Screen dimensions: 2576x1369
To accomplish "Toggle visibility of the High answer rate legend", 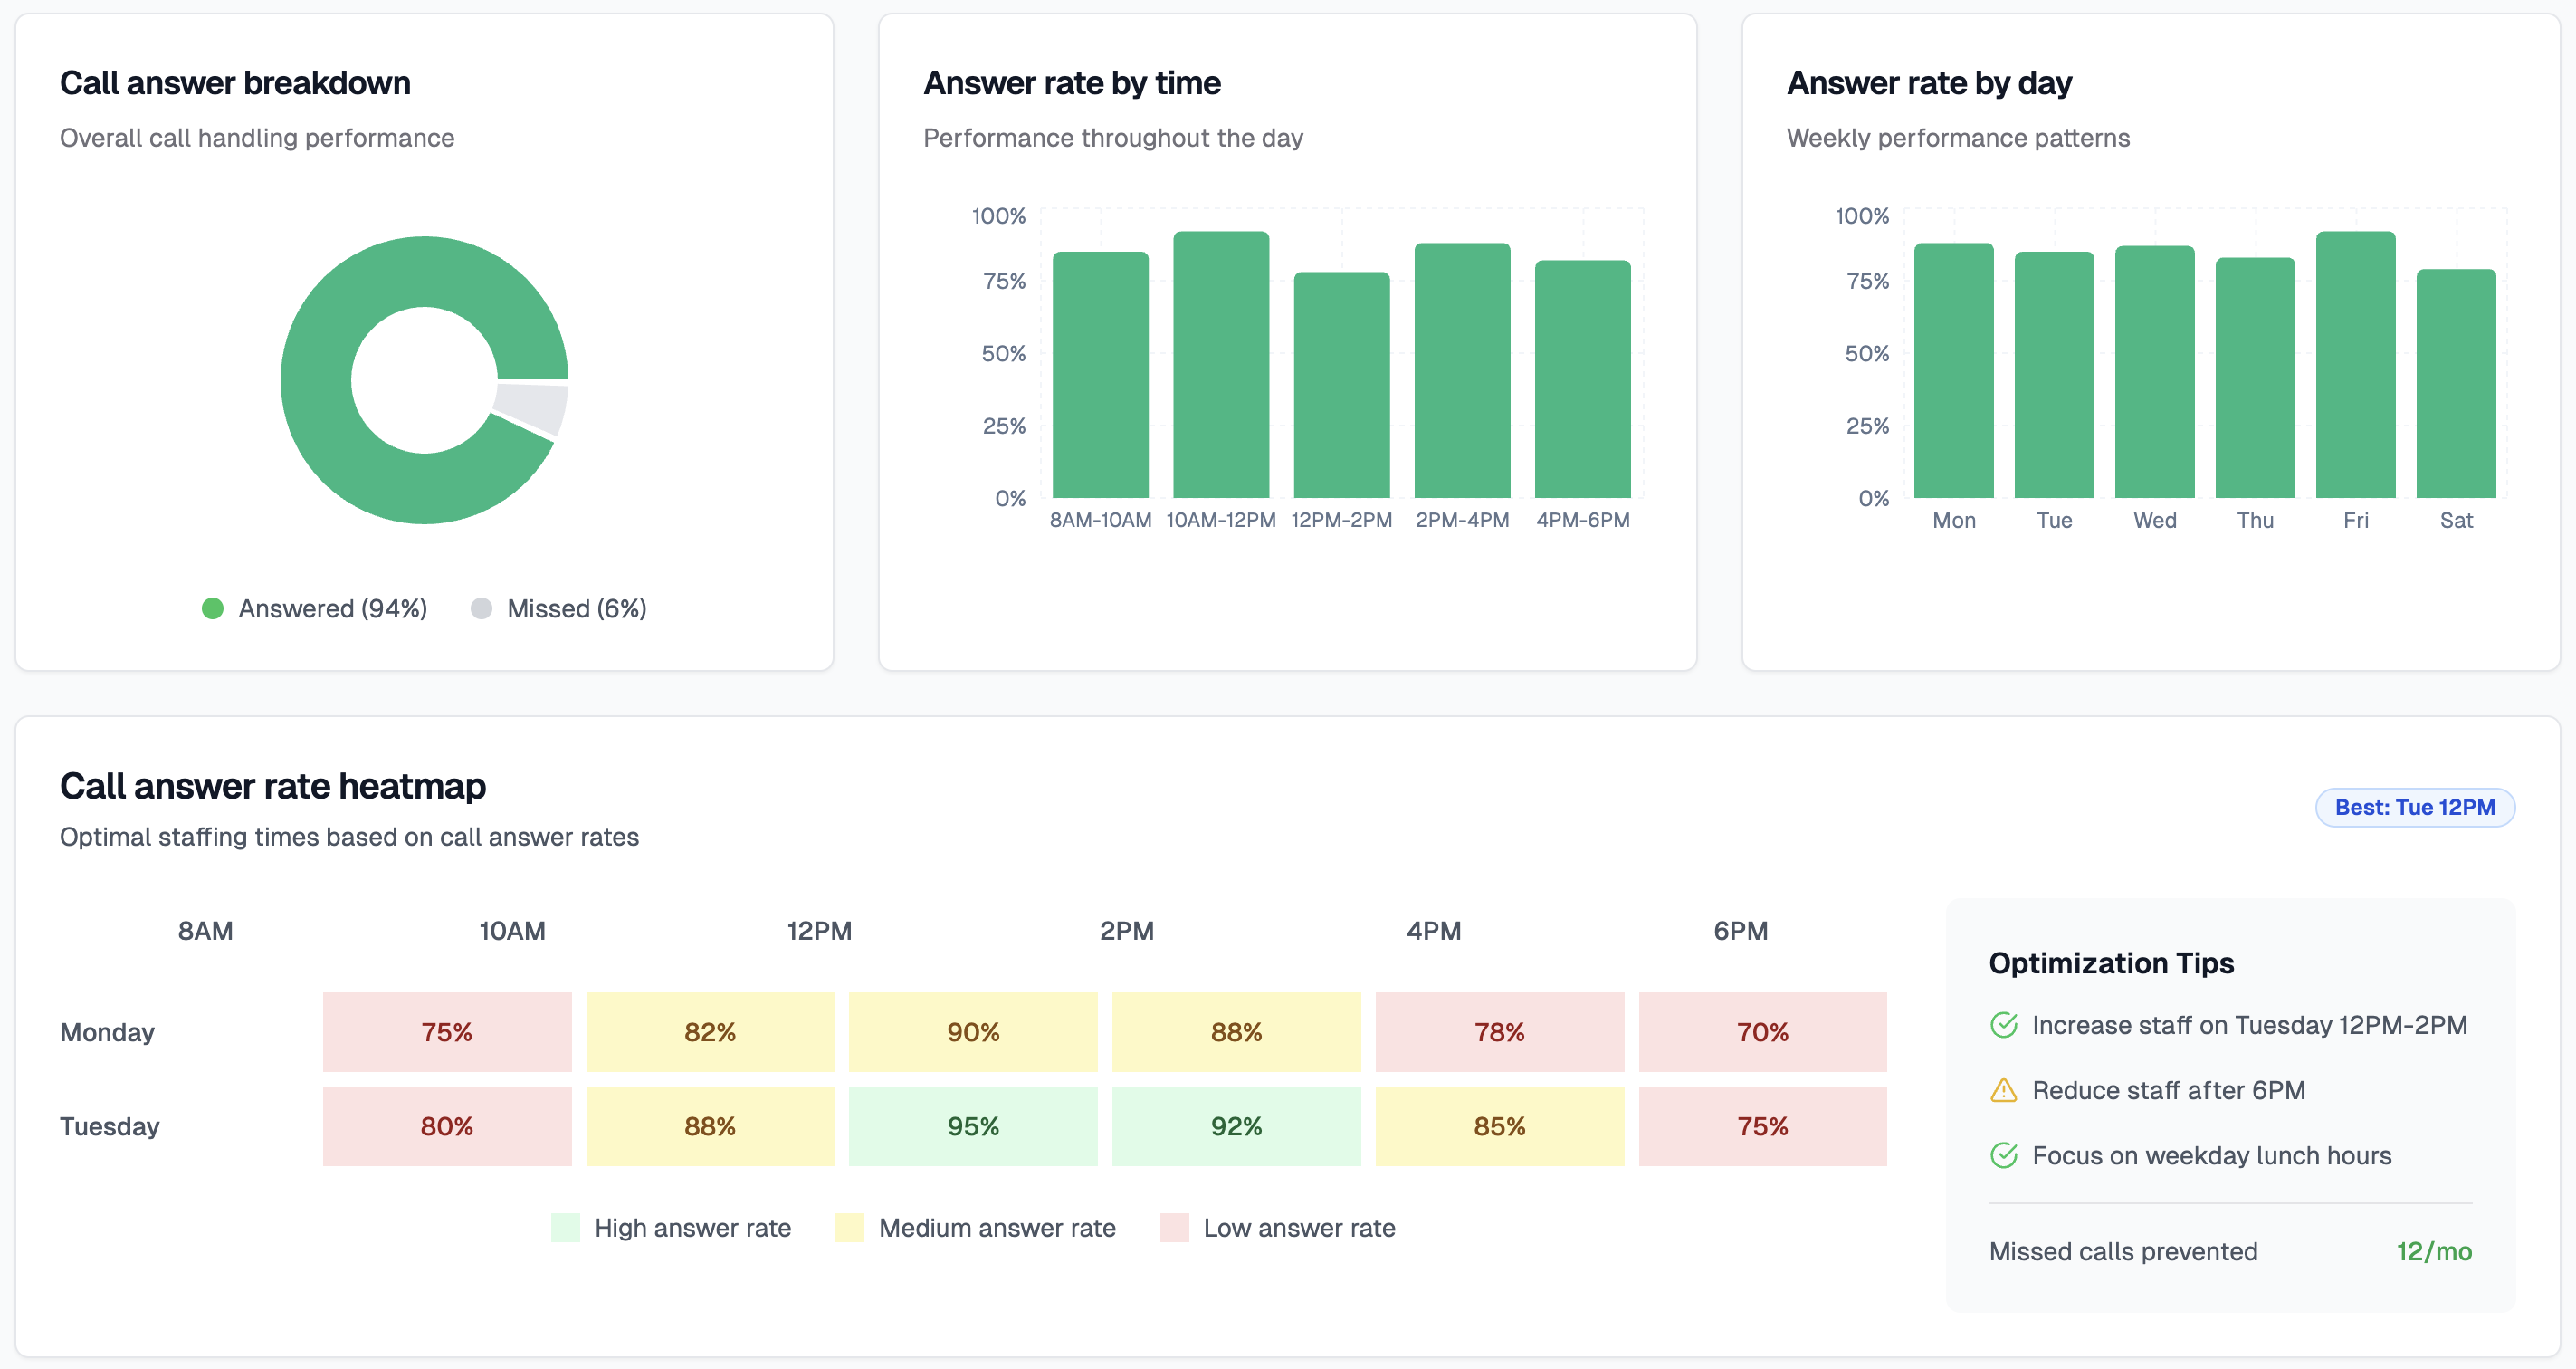I will [565, 1228].
